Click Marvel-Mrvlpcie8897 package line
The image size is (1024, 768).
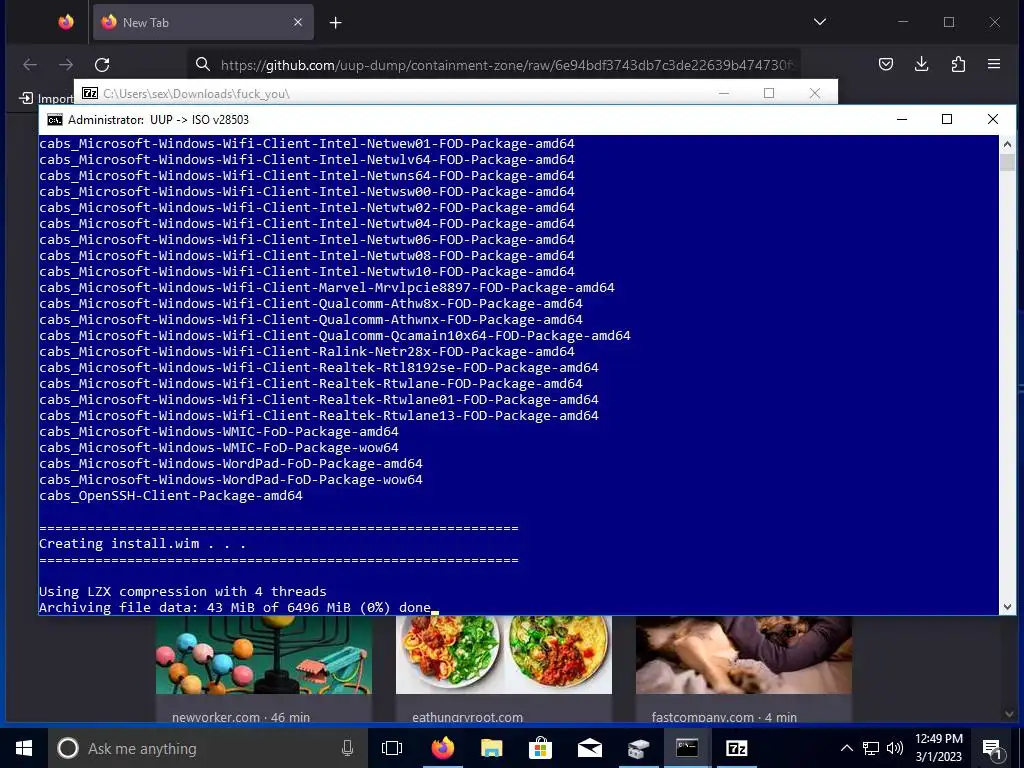(327, 287)
